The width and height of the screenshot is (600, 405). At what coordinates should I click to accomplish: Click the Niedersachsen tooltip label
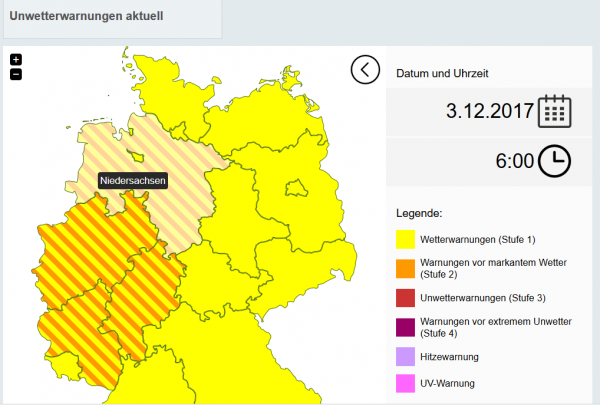tap(133, 181)
